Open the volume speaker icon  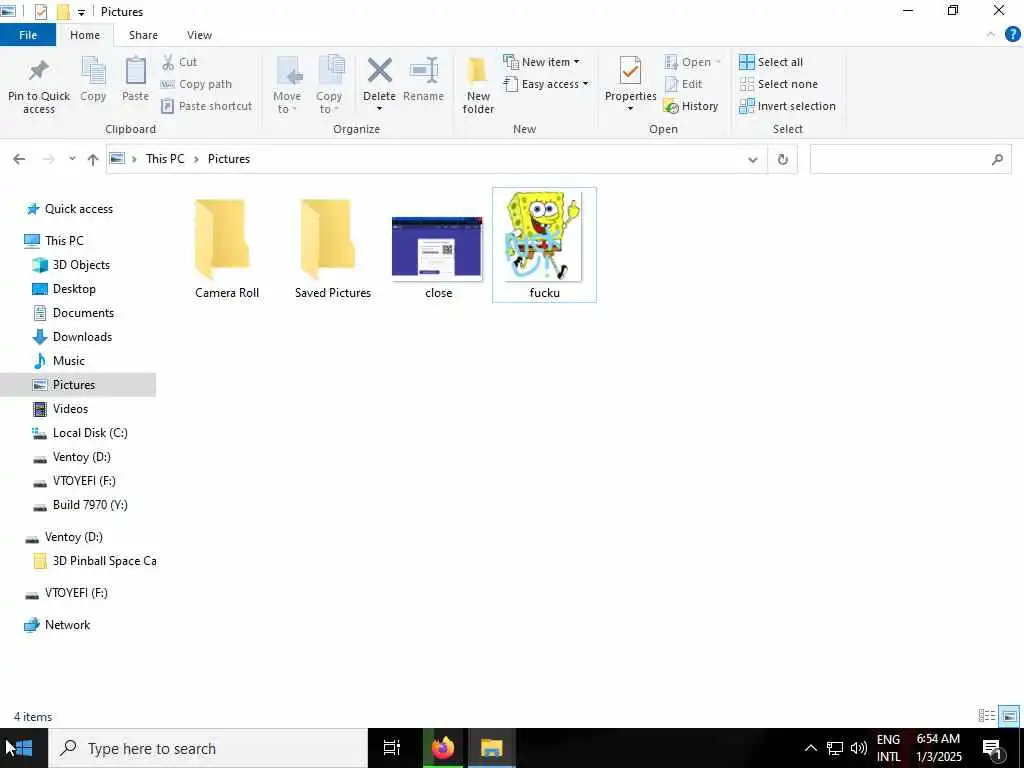click(x=859, y=748)
